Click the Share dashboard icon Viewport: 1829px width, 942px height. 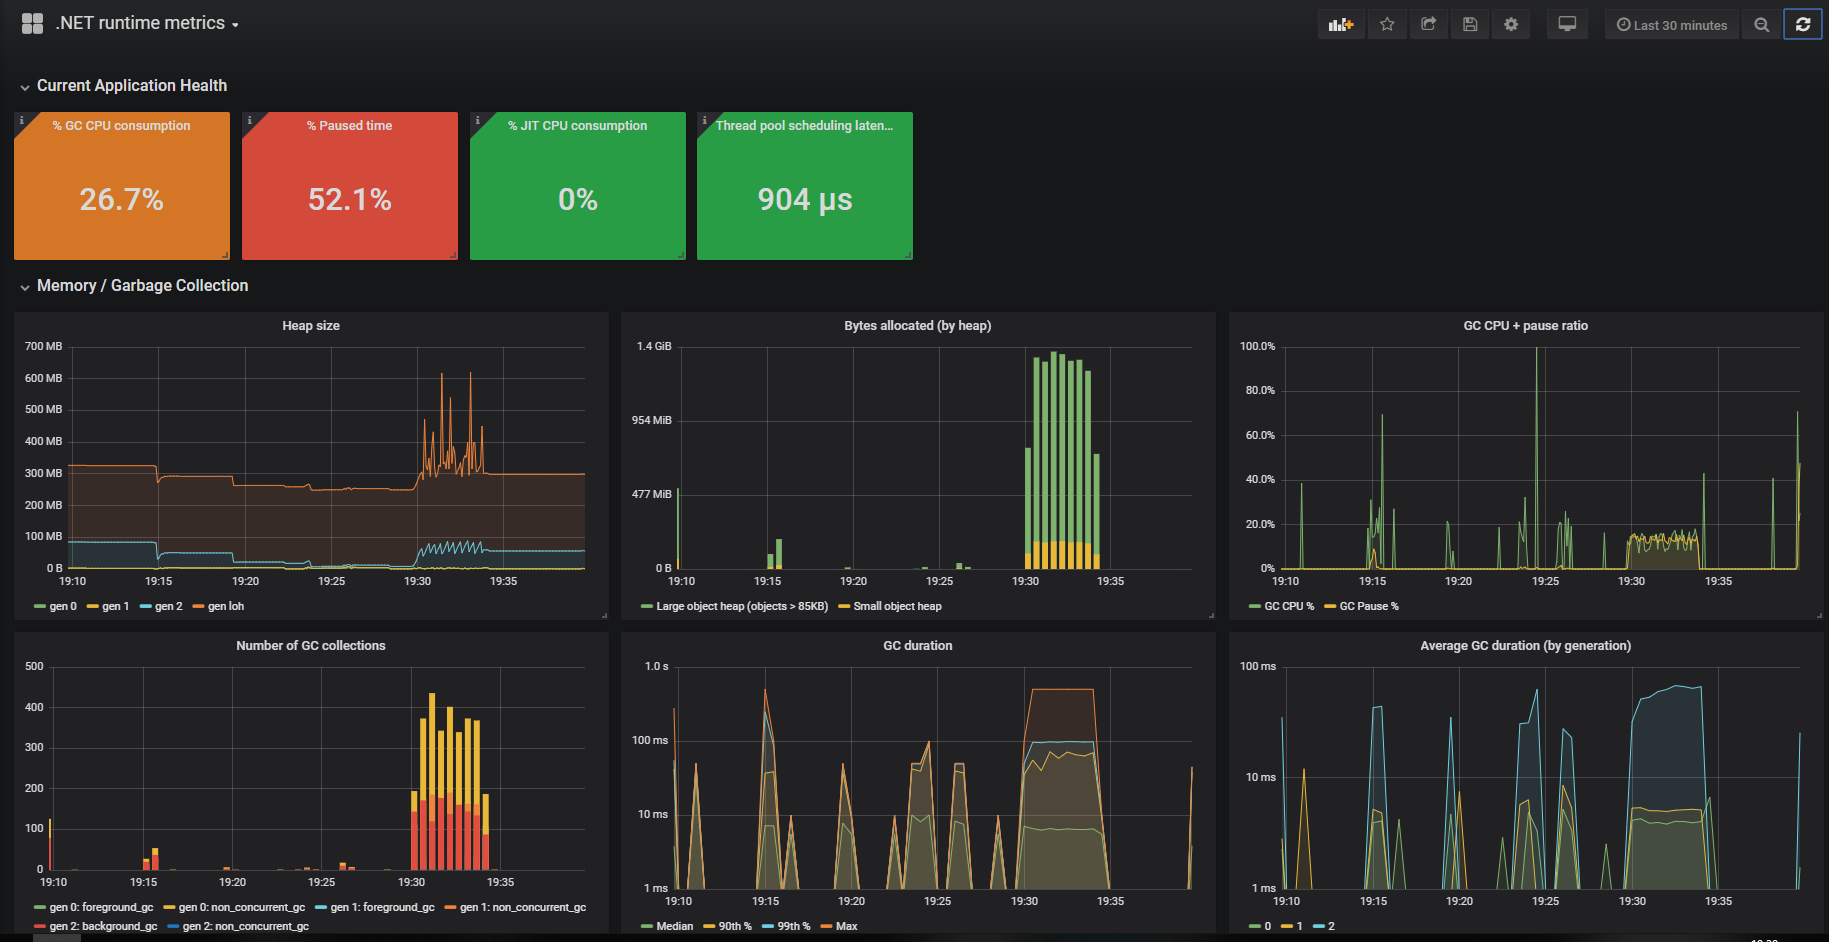tap(1428, 25)
